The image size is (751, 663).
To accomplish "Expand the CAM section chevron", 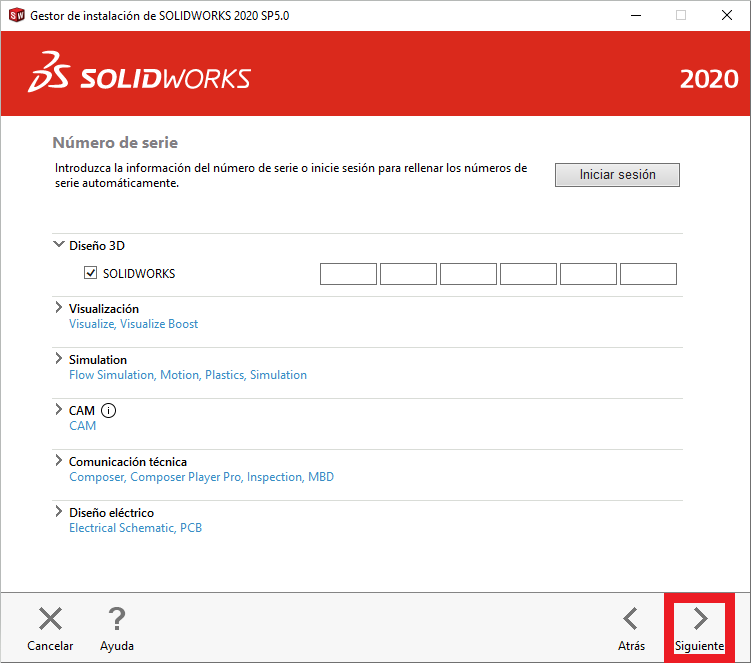I will [x=58, y=409].
